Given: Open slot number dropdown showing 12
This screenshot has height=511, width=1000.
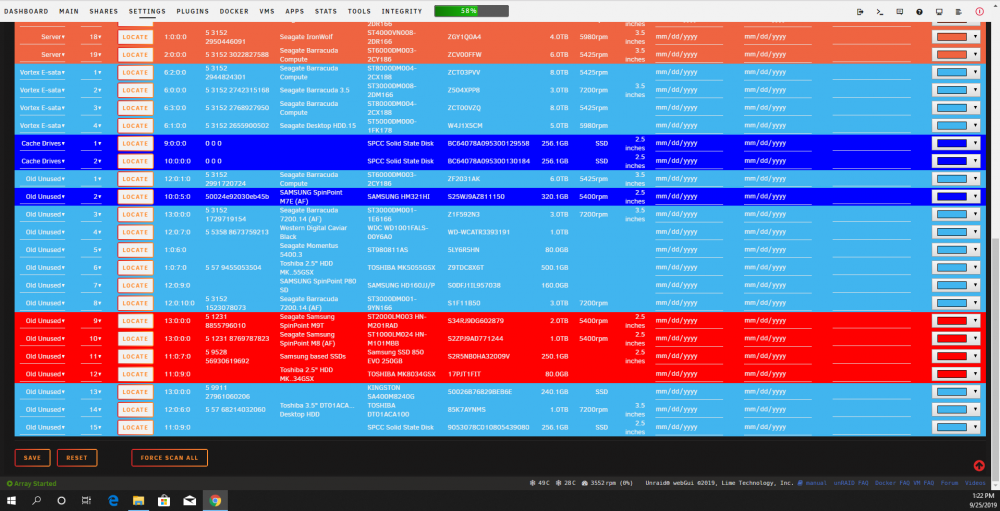Looking at the screenshot, I should tap(91, 374).
